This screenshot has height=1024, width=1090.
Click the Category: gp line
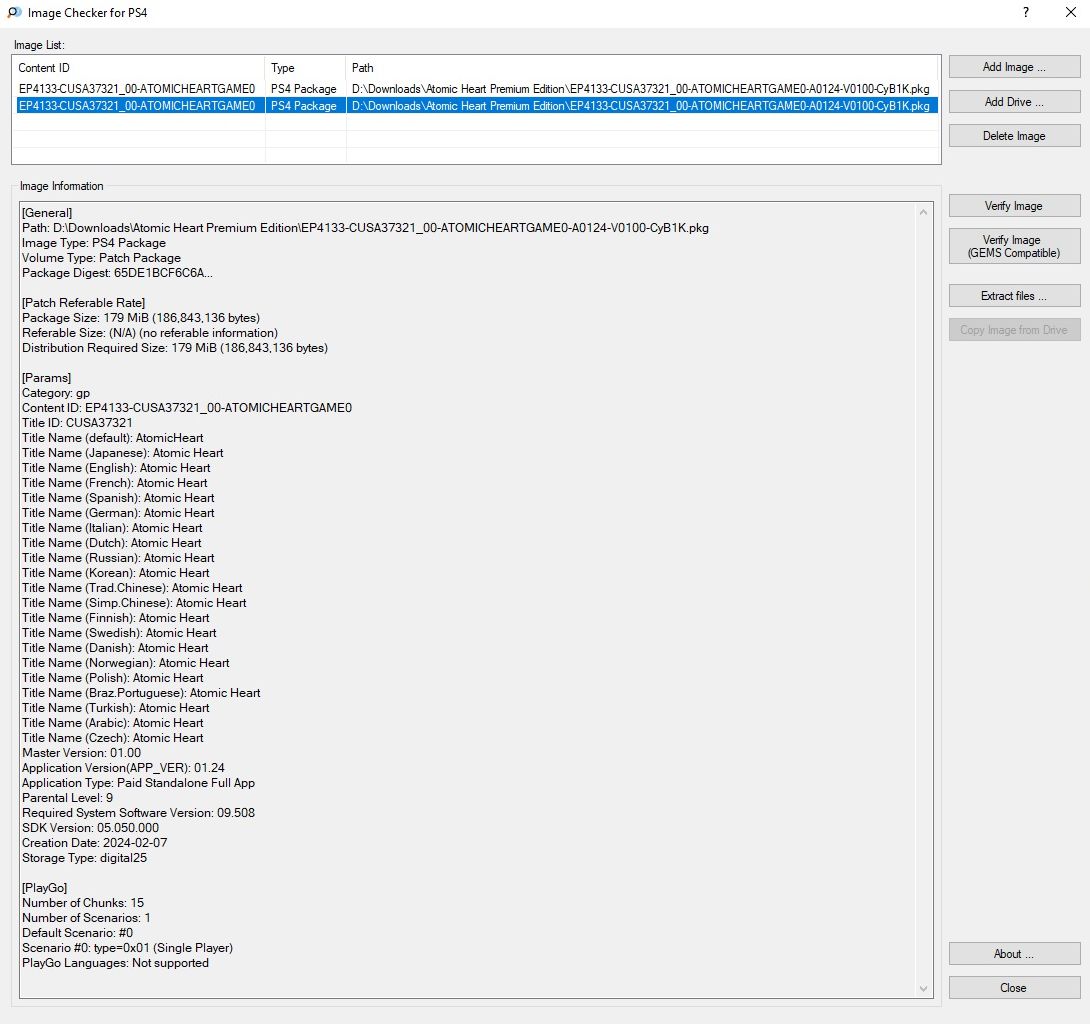click(56, 393)
